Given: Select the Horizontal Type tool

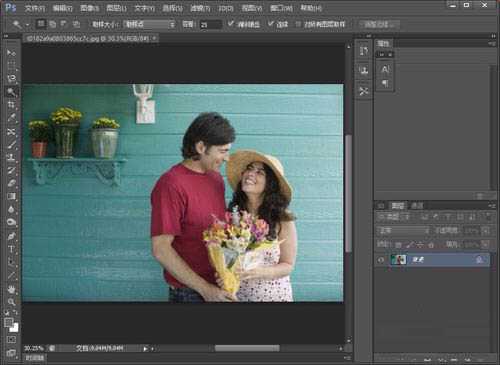Looking at the screenshot, I should [x=11, y=249].
